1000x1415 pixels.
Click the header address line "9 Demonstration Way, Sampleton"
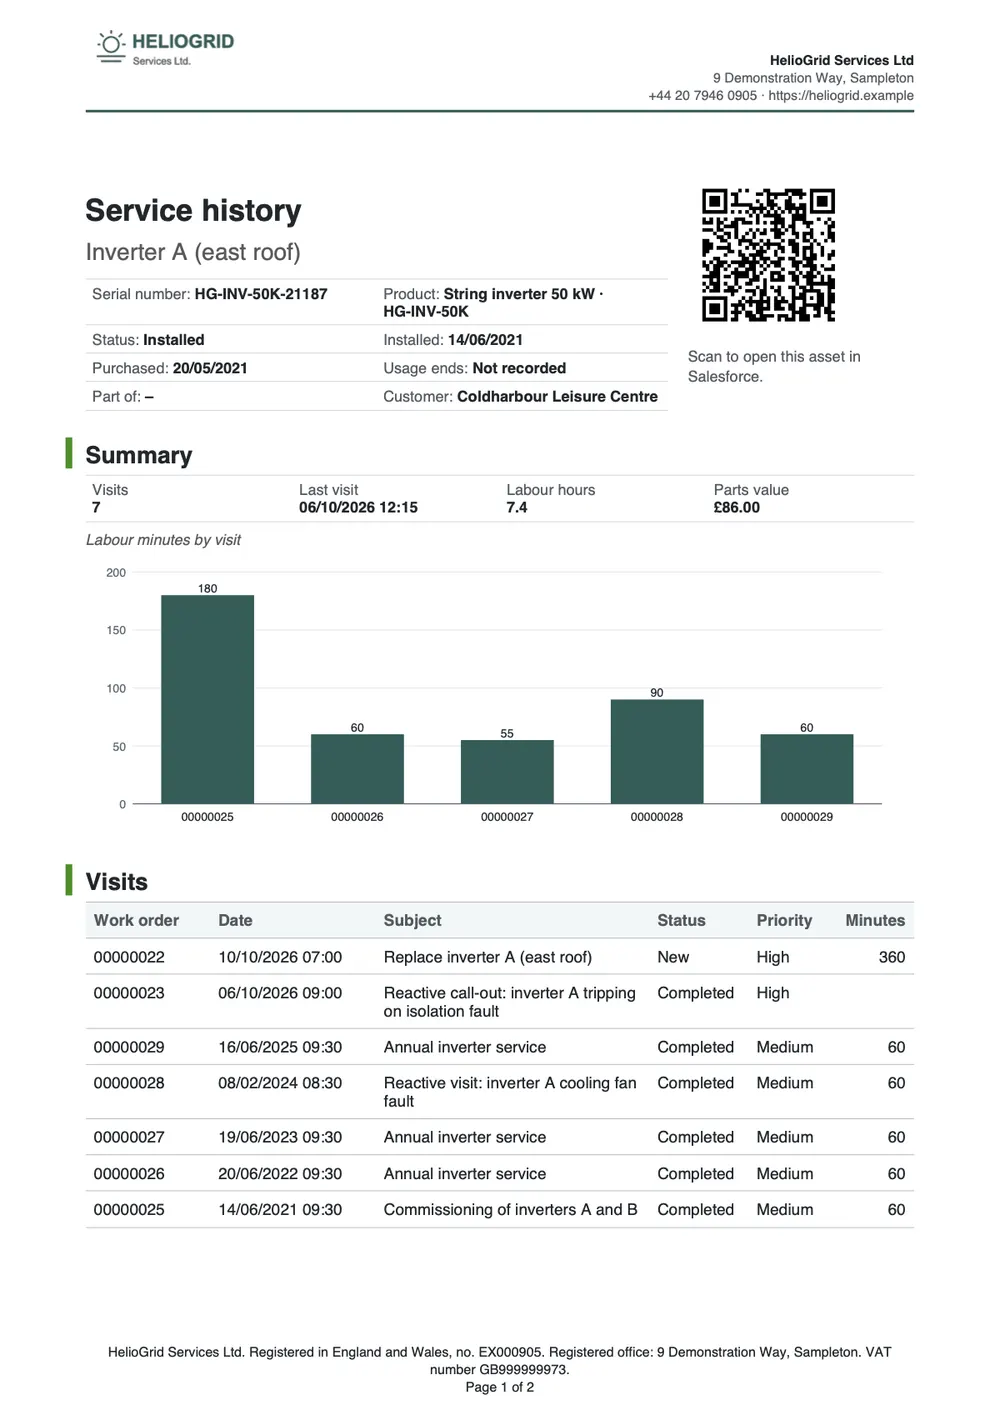pyautogui.click(x=813, y=78)
